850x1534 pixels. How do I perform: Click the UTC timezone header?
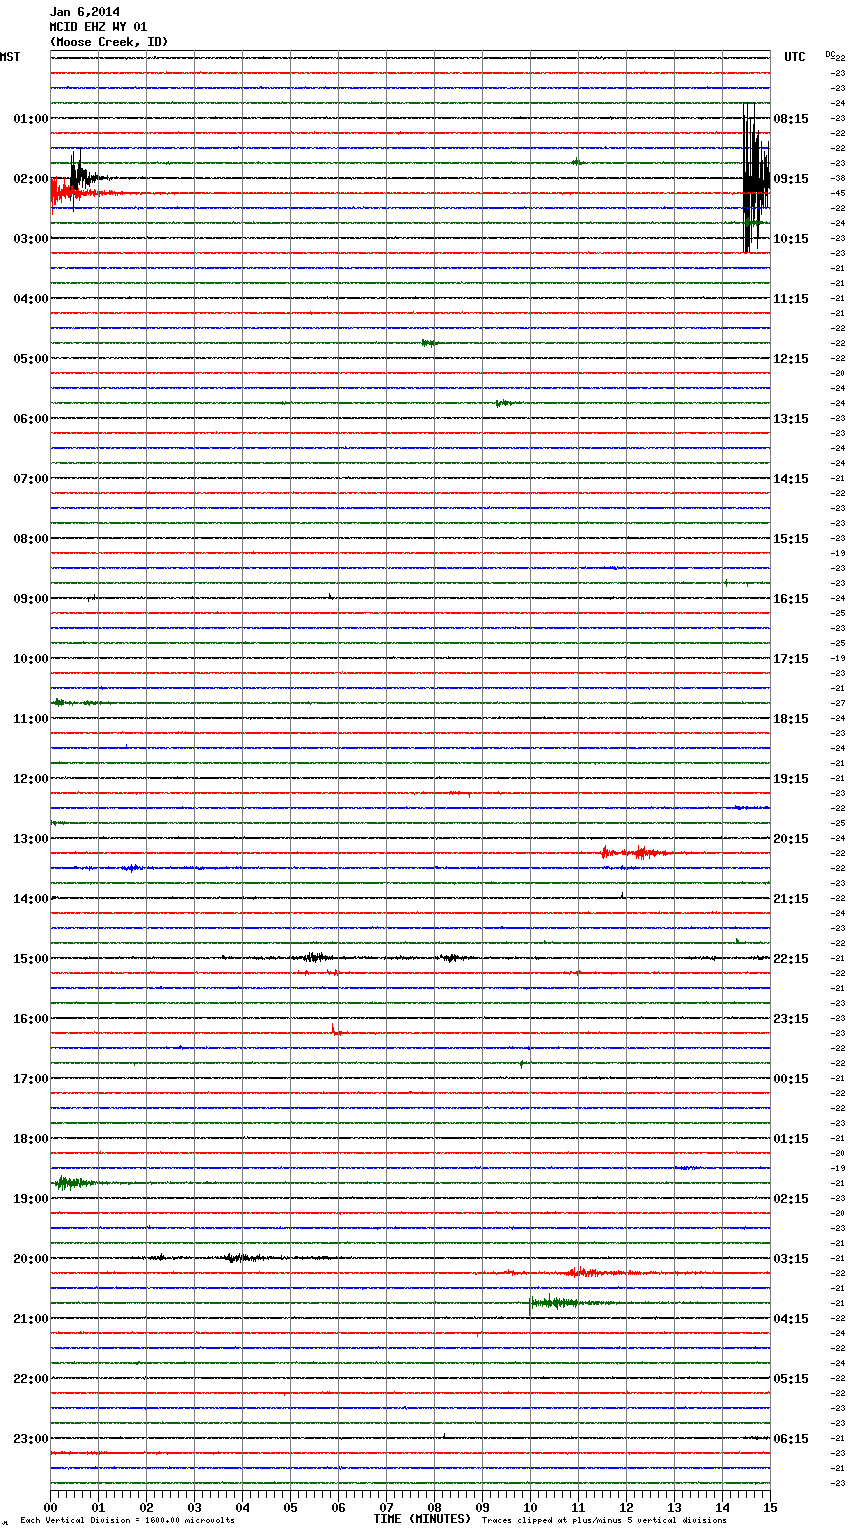[795, 57]
